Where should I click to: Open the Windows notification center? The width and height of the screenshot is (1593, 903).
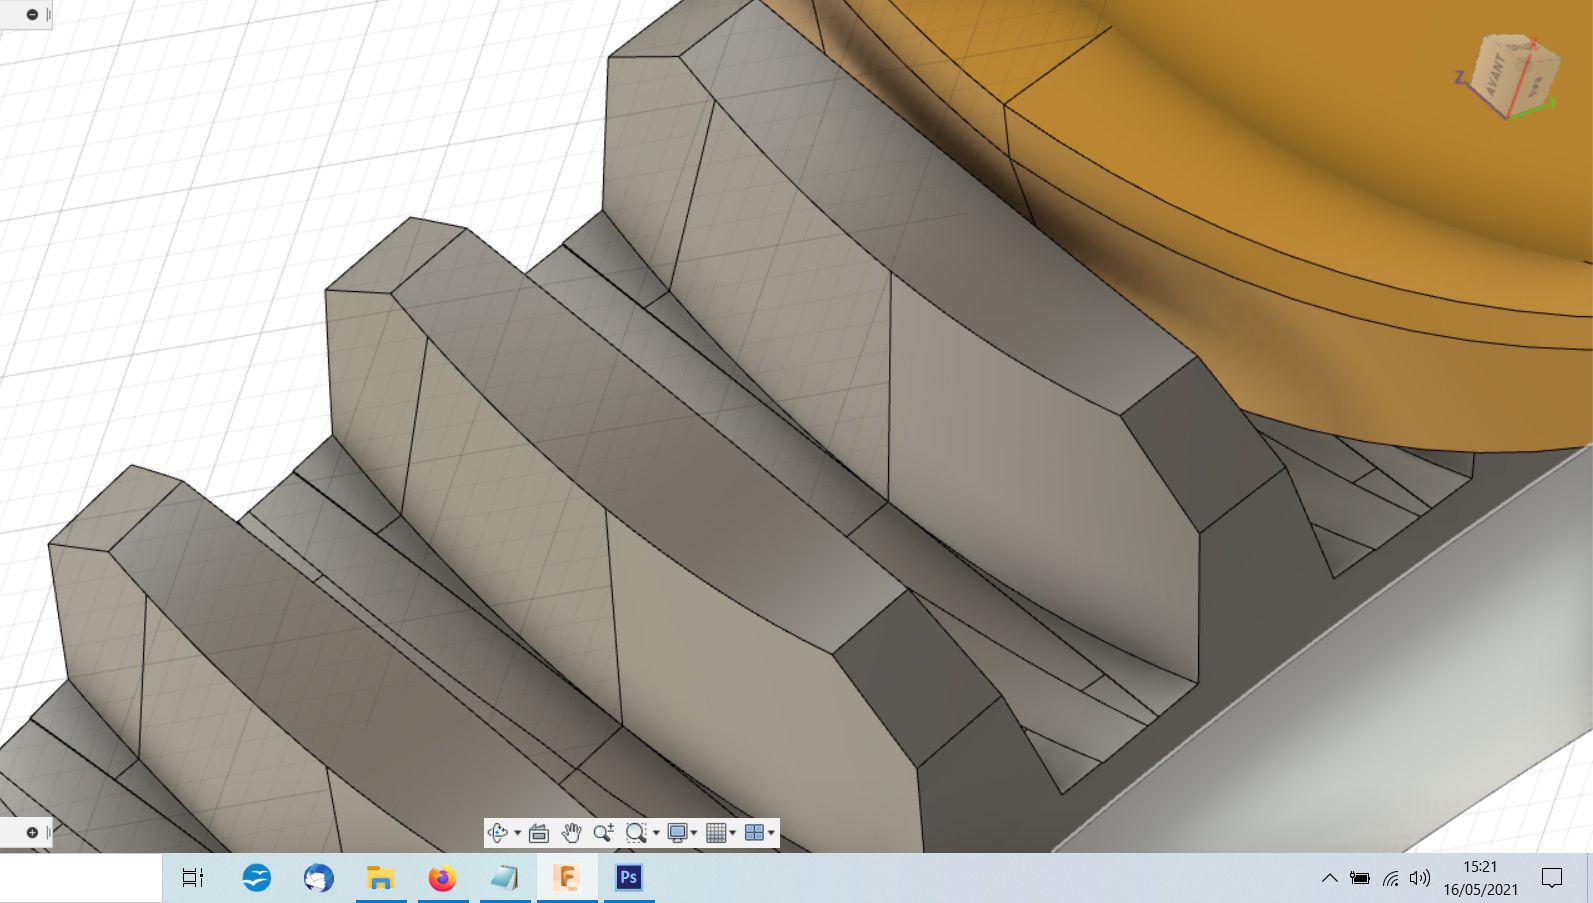[1552, 878]
